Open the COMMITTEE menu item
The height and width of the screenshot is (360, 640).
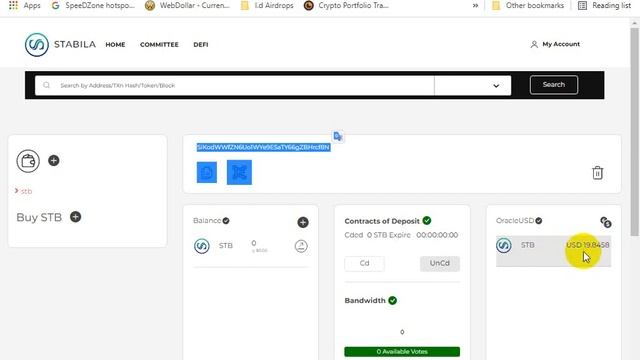point(159,44)
